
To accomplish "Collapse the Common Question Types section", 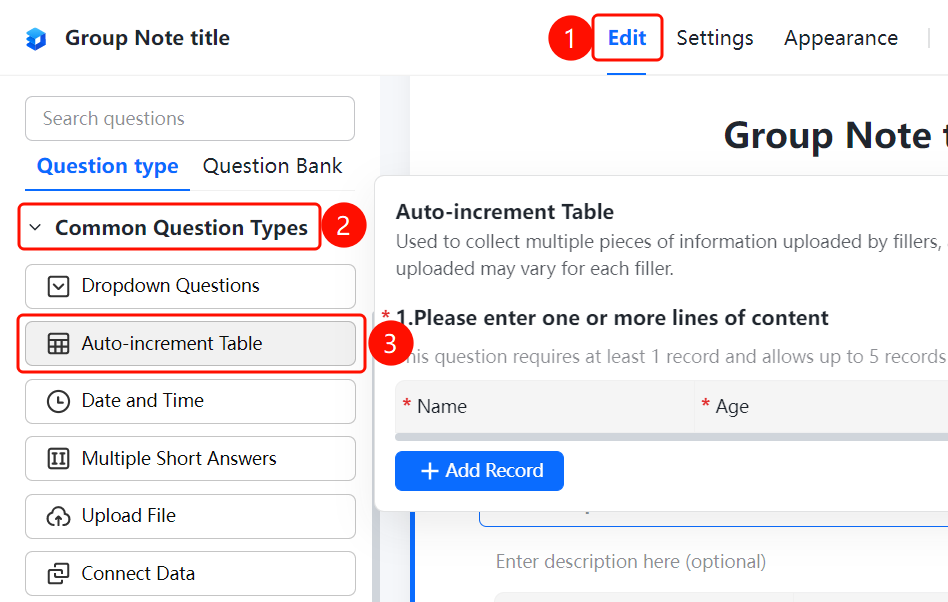I will [x=35, y=227].
